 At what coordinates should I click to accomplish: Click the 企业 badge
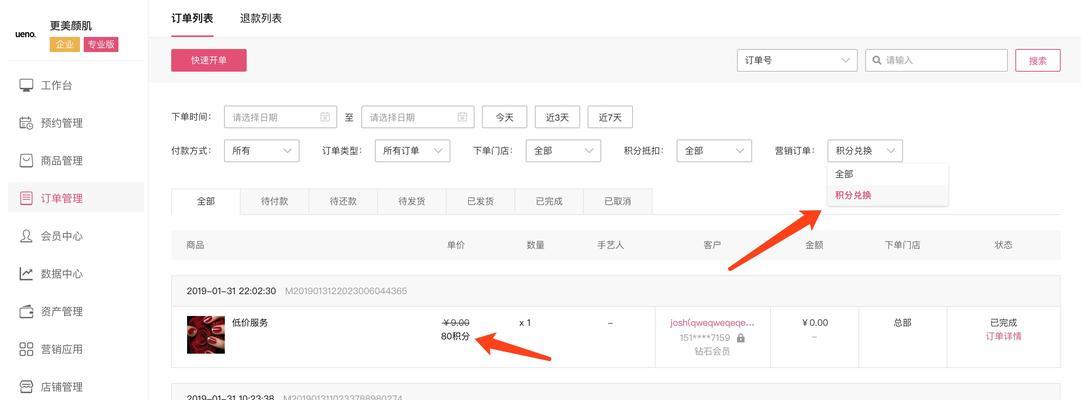click(64, 45)
